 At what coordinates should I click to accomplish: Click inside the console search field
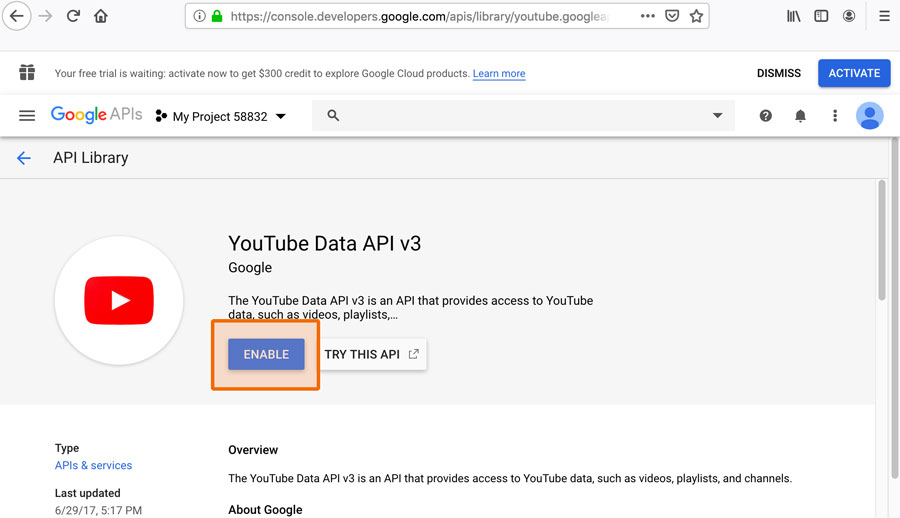[520, 116]
